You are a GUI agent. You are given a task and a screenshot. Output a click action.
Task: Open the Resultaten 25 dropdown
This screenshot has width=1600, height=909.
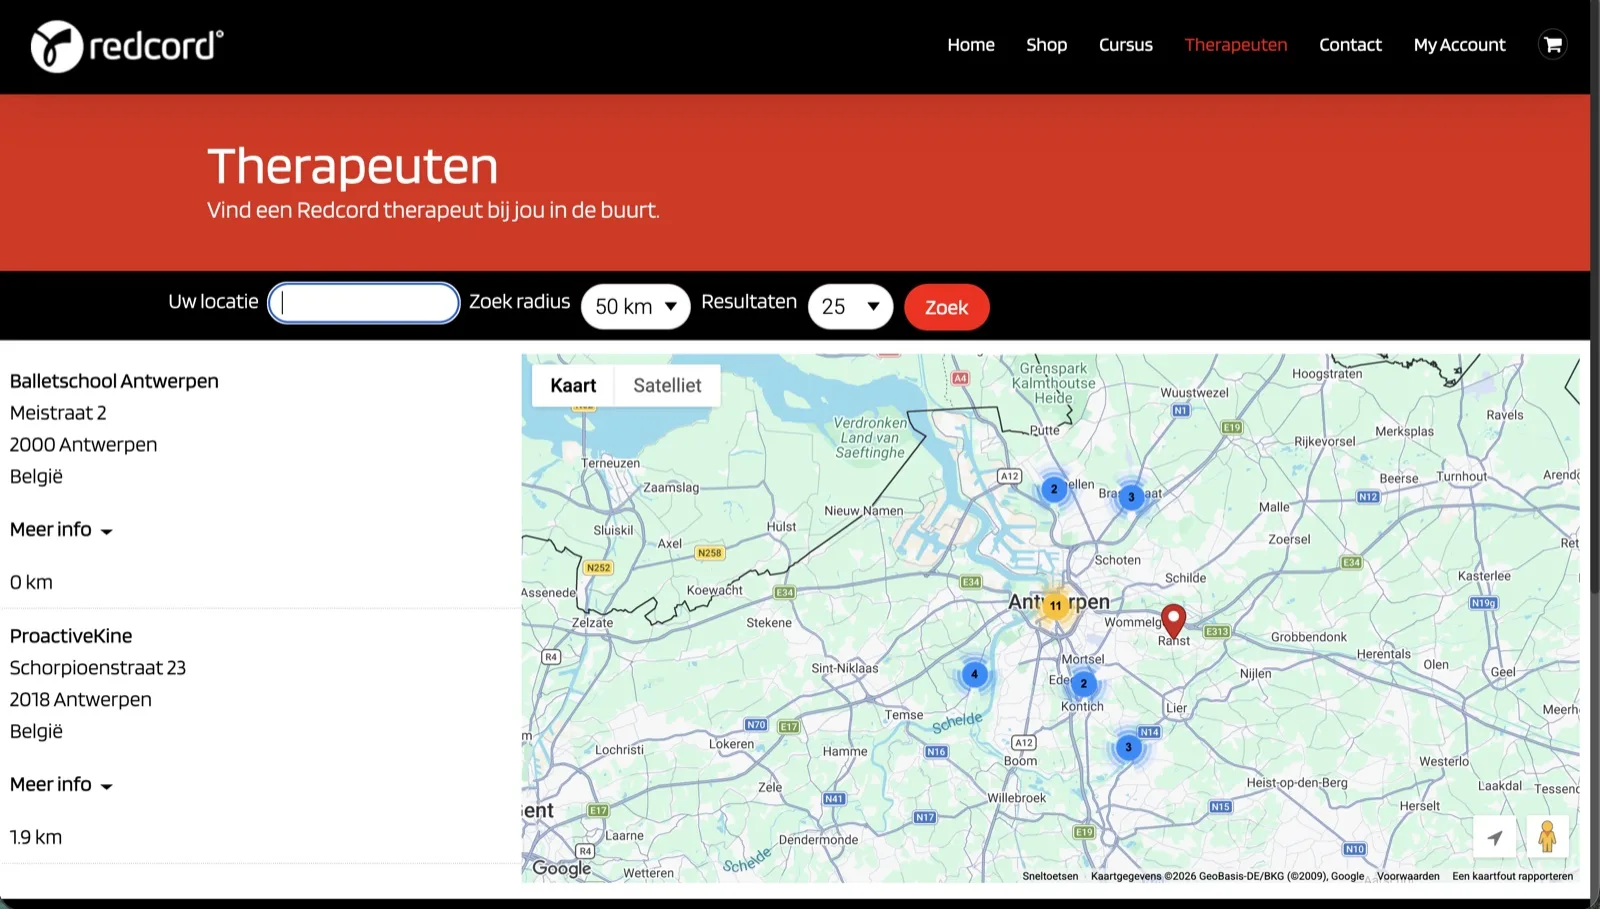coord(850,307)
